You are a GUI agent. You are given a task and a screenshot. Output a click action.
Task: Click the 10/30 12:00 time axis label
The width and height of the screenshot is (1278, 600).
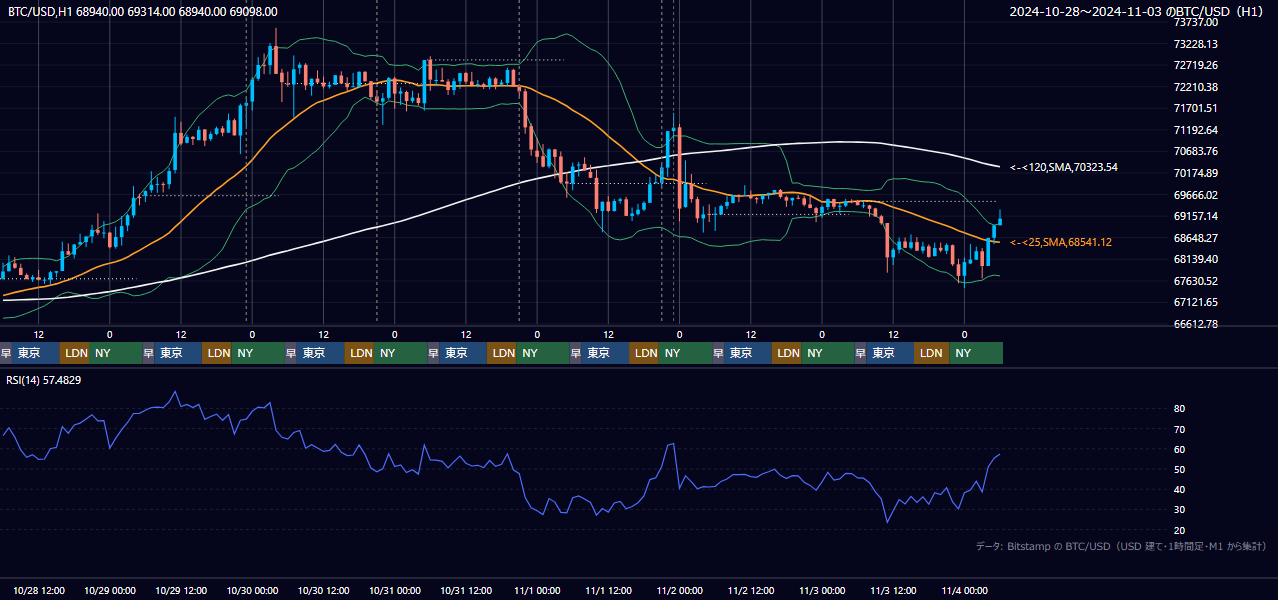[324, 590]
